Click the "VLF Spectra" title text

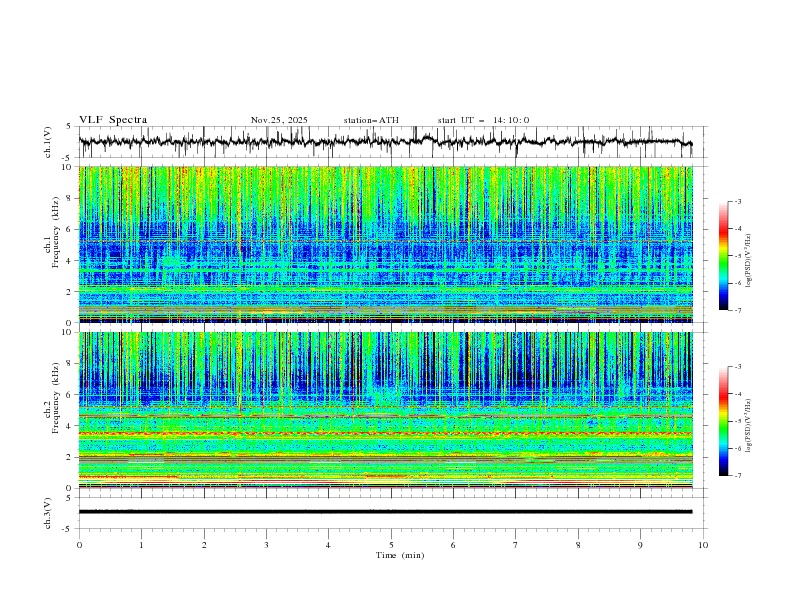[x=113, y=120]
